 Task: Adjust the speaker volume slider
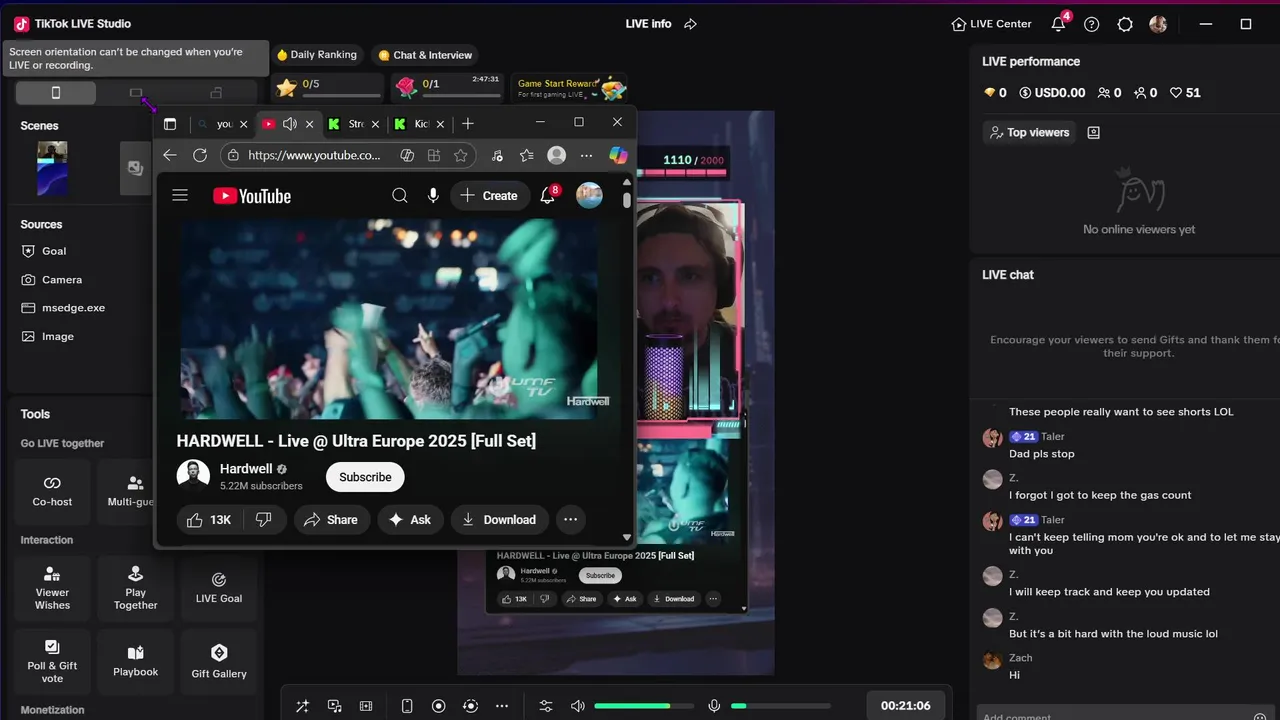tap(644, 706)
